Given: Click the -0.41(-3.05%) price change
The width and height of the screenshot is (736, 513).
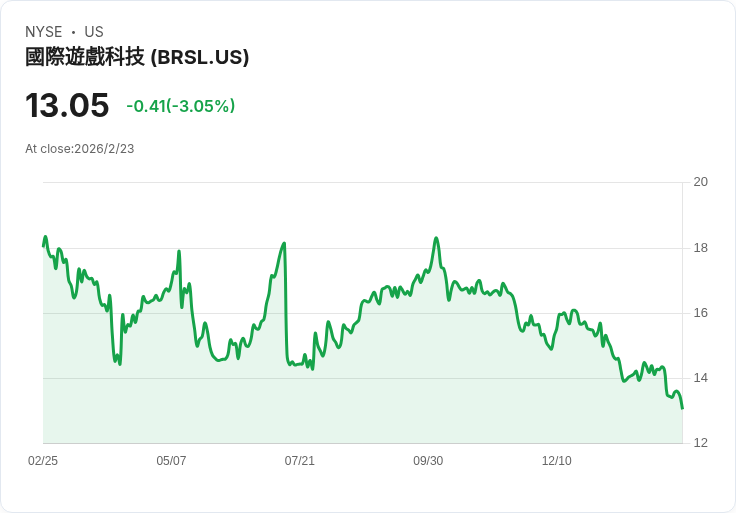Looking at the screenshot, I should coord(180,106).
